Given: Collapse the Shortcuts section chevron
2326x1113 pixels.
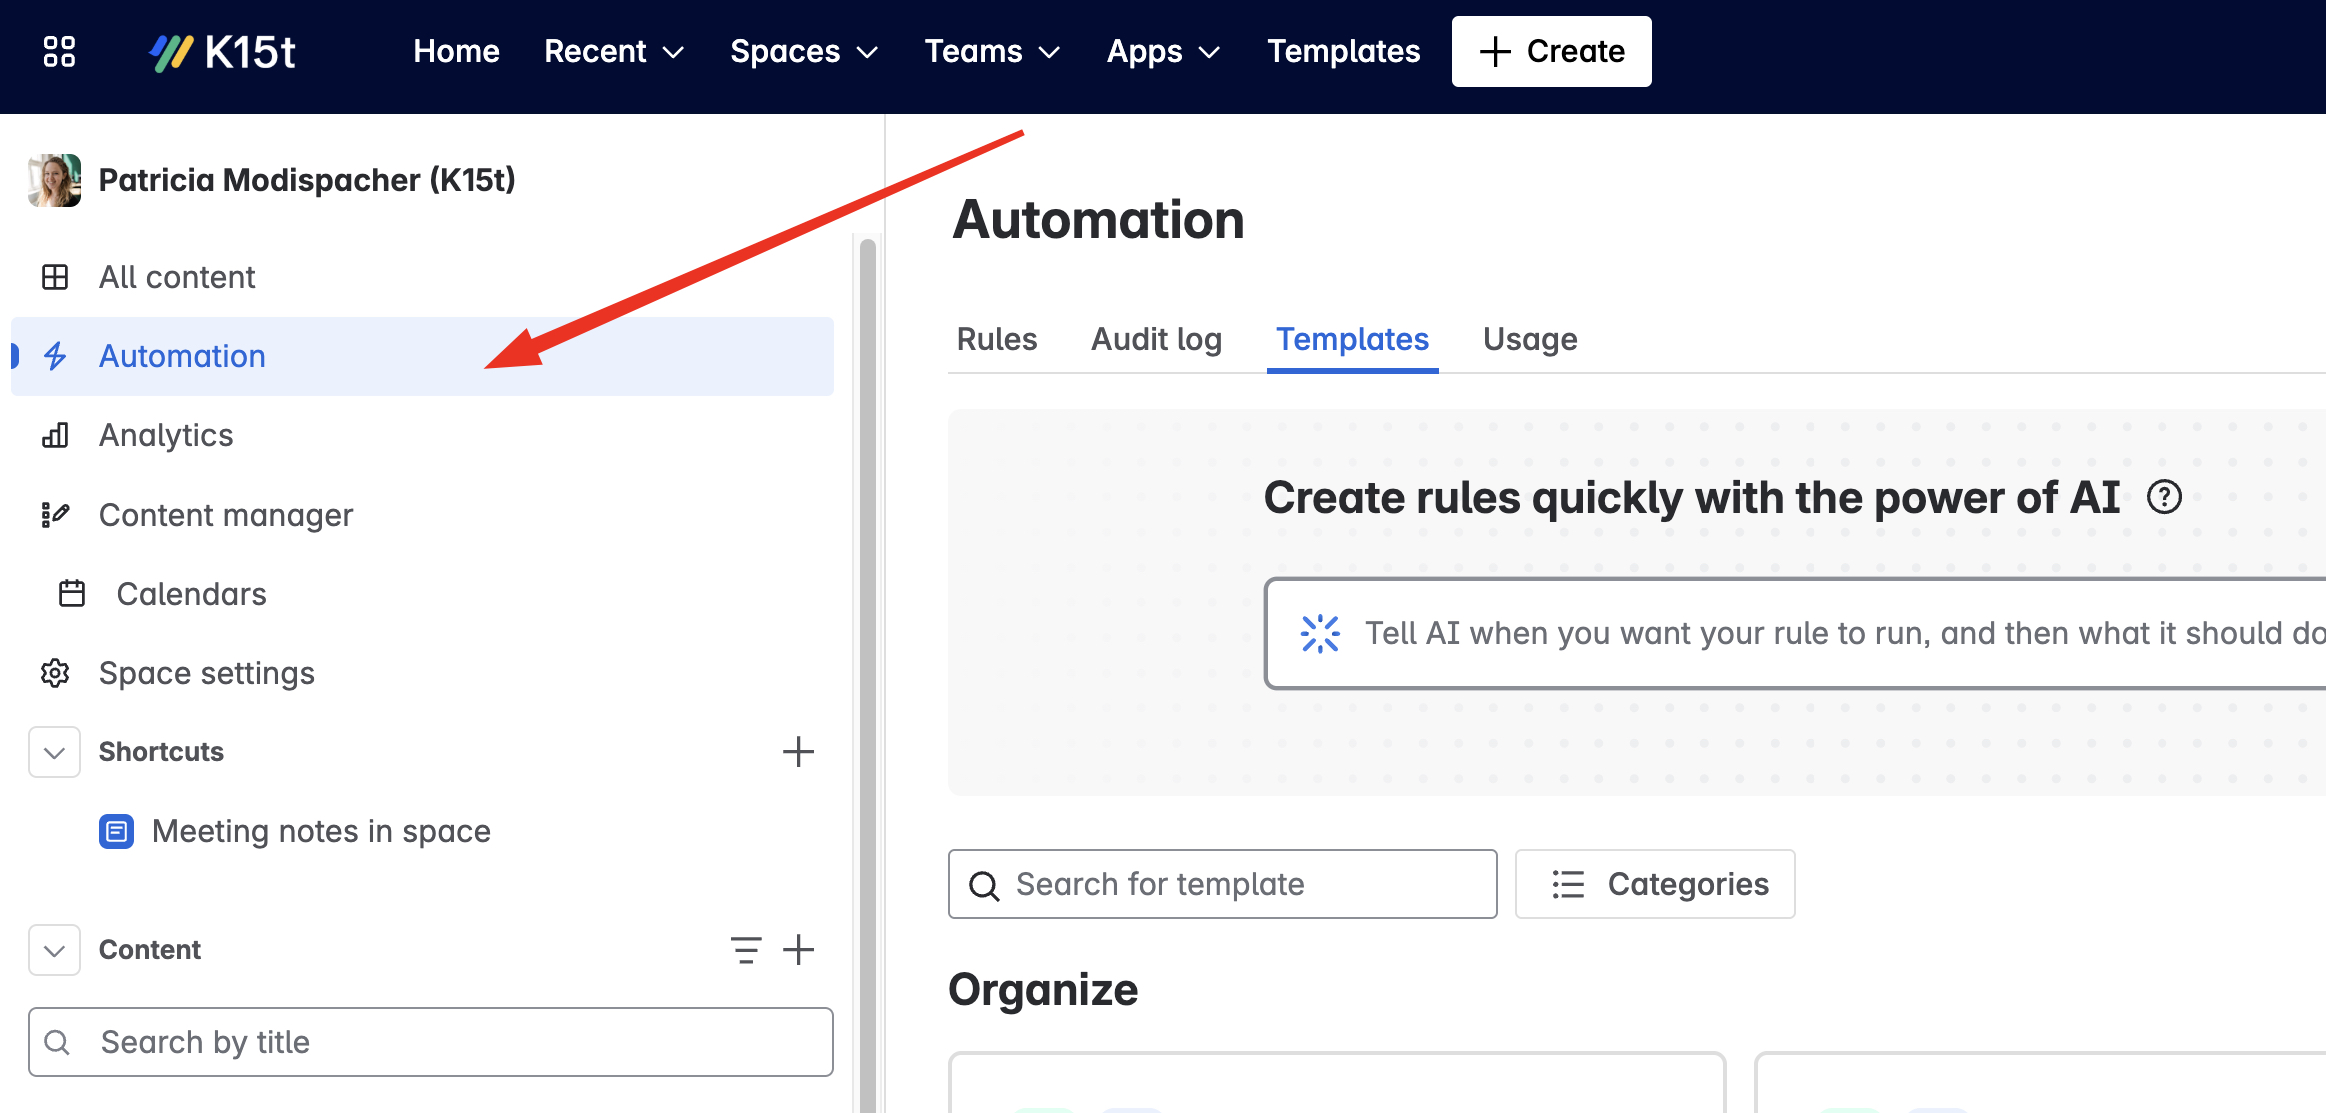Looking at the screenshot, I should 55,752.
